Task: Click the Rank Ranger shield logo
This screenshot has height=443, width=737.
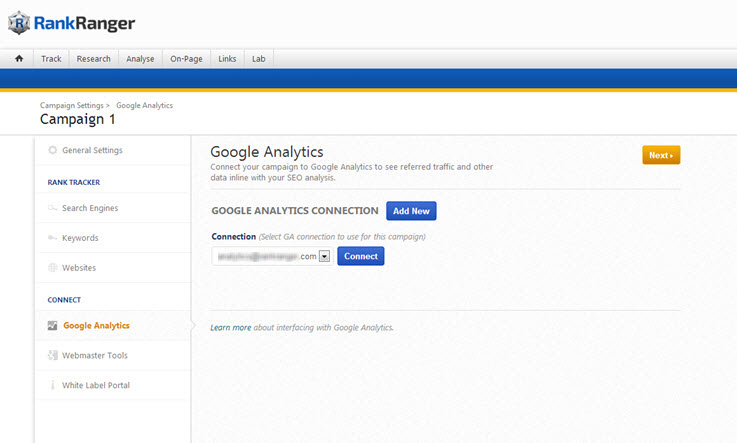Action: [x=19, y=23]
